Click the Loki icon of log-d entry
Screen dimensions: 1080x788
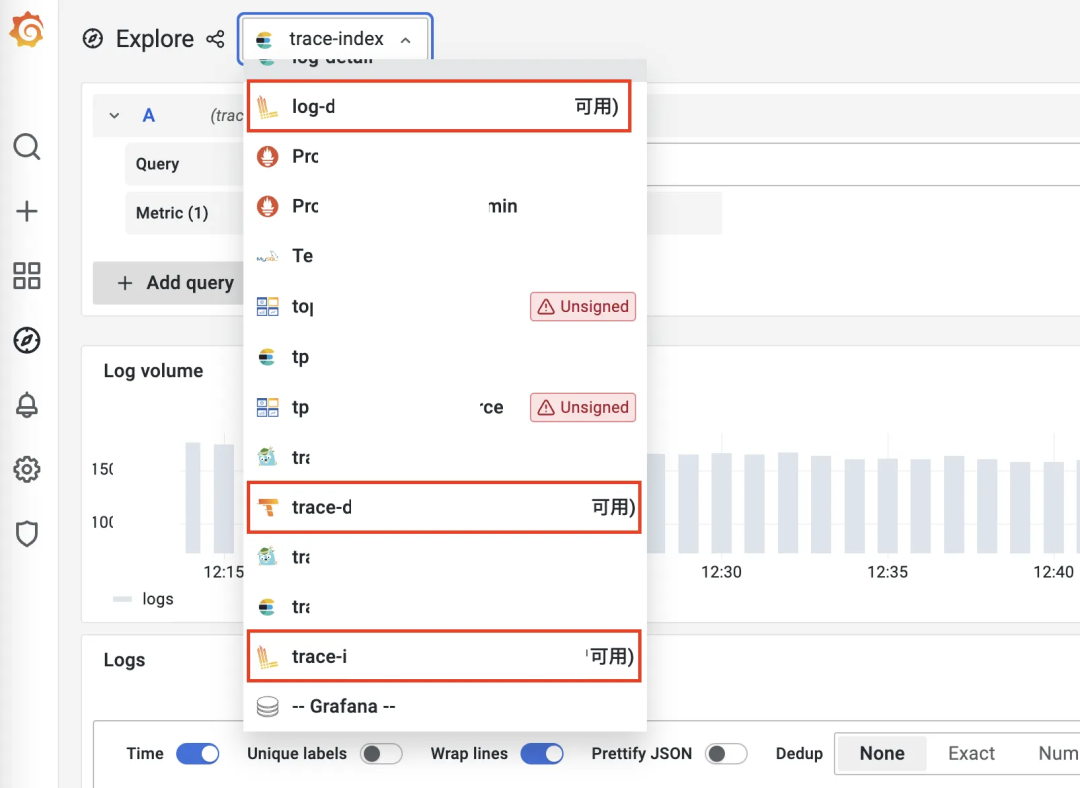(267, 107)
